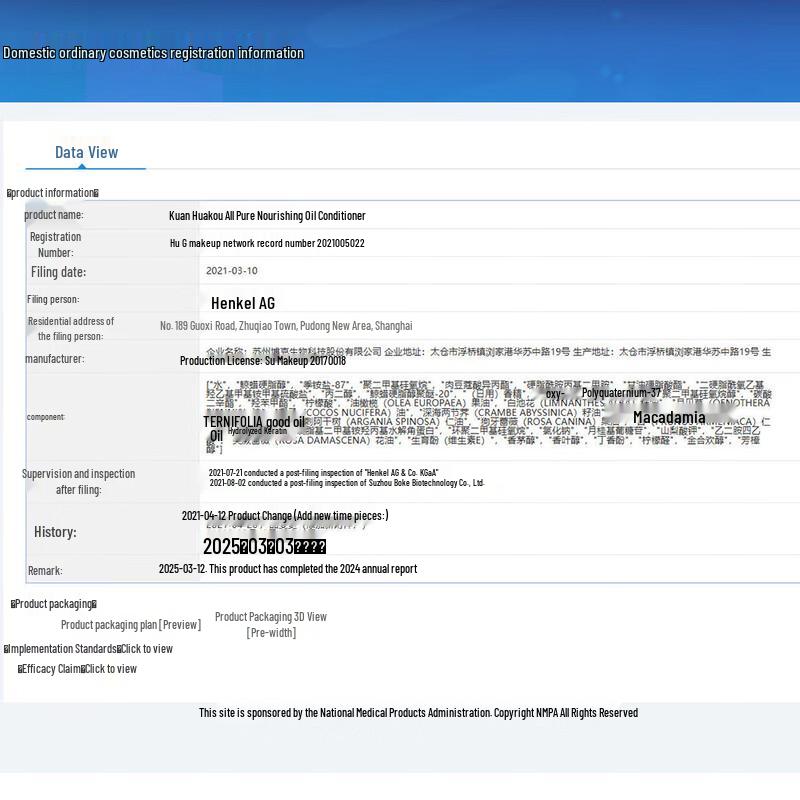The image size is (800, 800).
Task: Switch to the Data View tab
Action: [x=86, y=153]
